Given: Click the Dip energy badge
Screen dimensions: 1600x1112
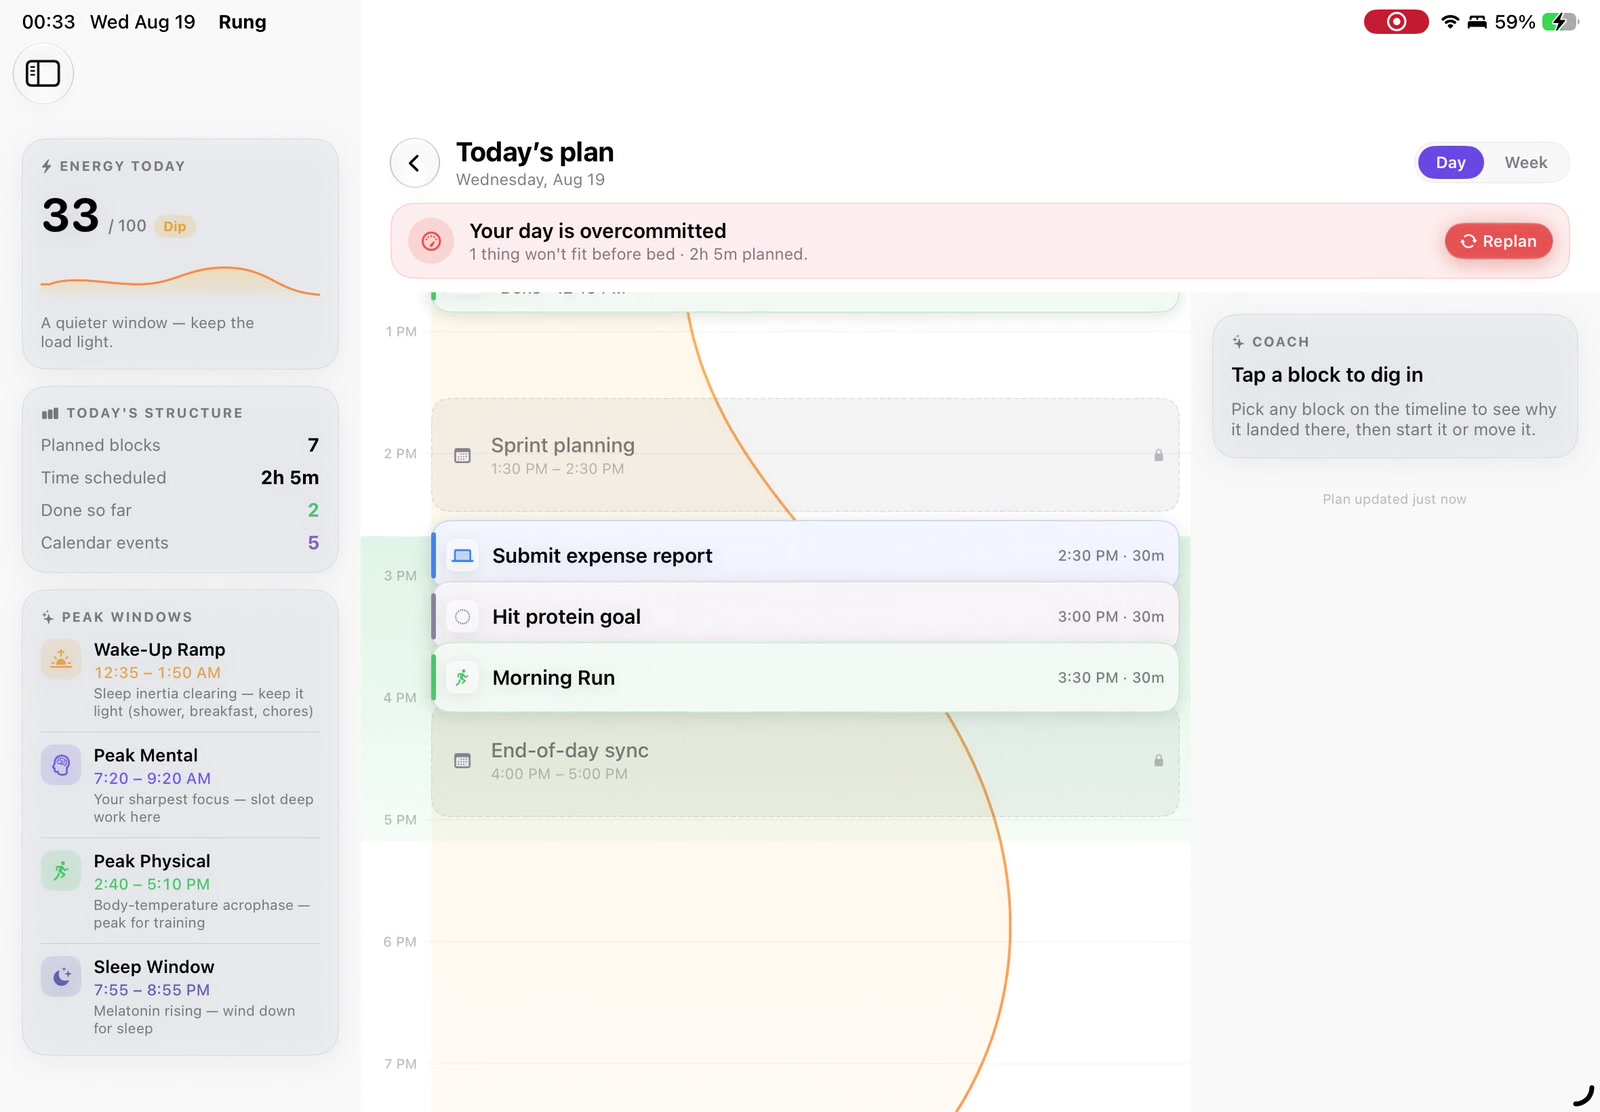Looking at the screenshot, I should (x=175, y=226).
